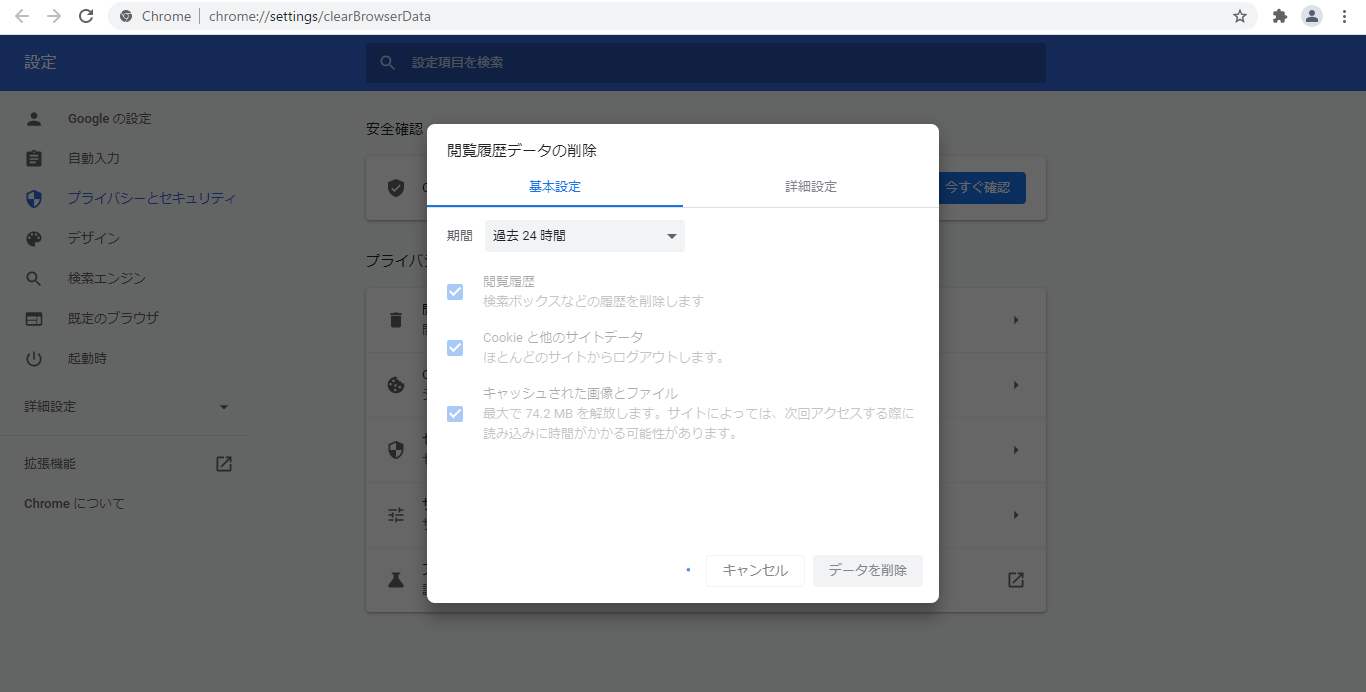Uncheck the 閲覧履歴 checkbox
The width and height of the screenshot is (1366, 692).
(455, 292)
